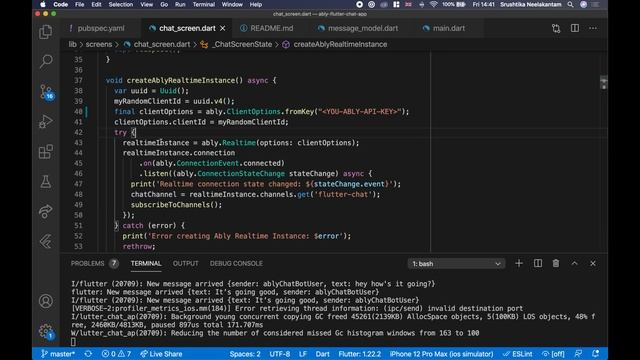The width and height of the screenshot is (640, 360).
Task: Change language mode Dart
Action: point(322,354)
